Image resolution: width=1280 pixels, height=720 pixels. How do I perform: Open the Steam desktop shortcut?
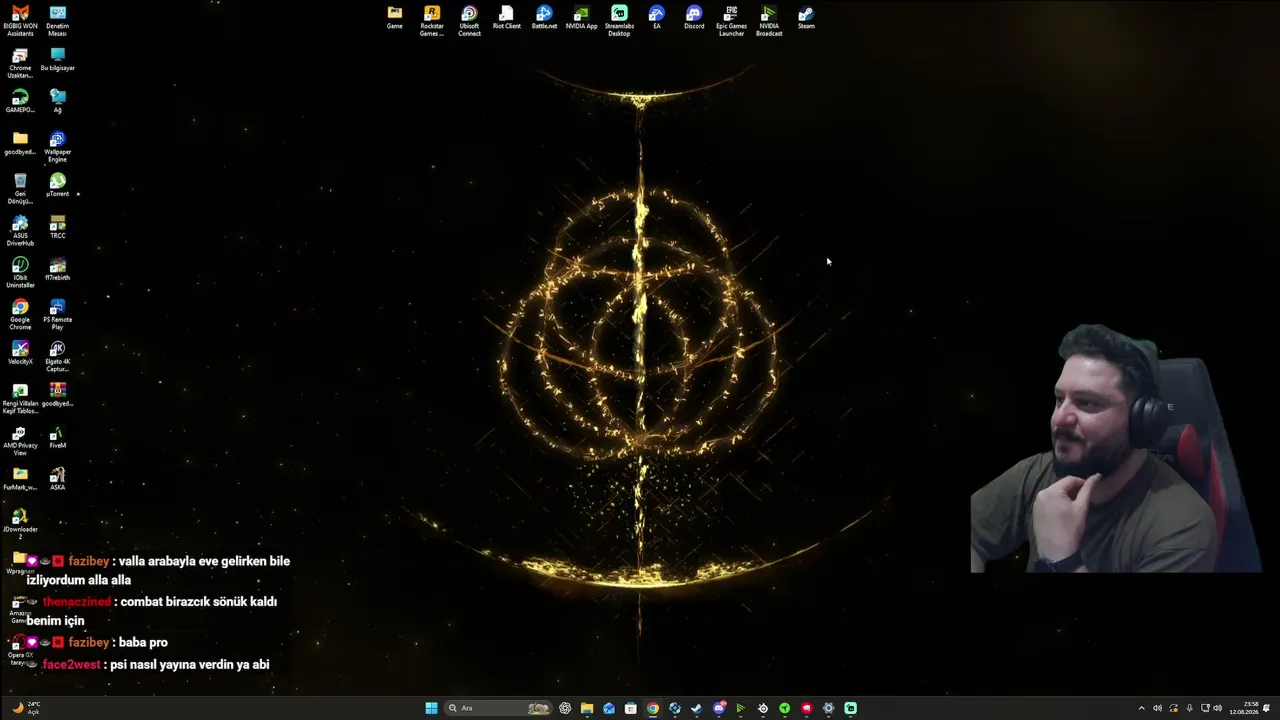(806, 18)
